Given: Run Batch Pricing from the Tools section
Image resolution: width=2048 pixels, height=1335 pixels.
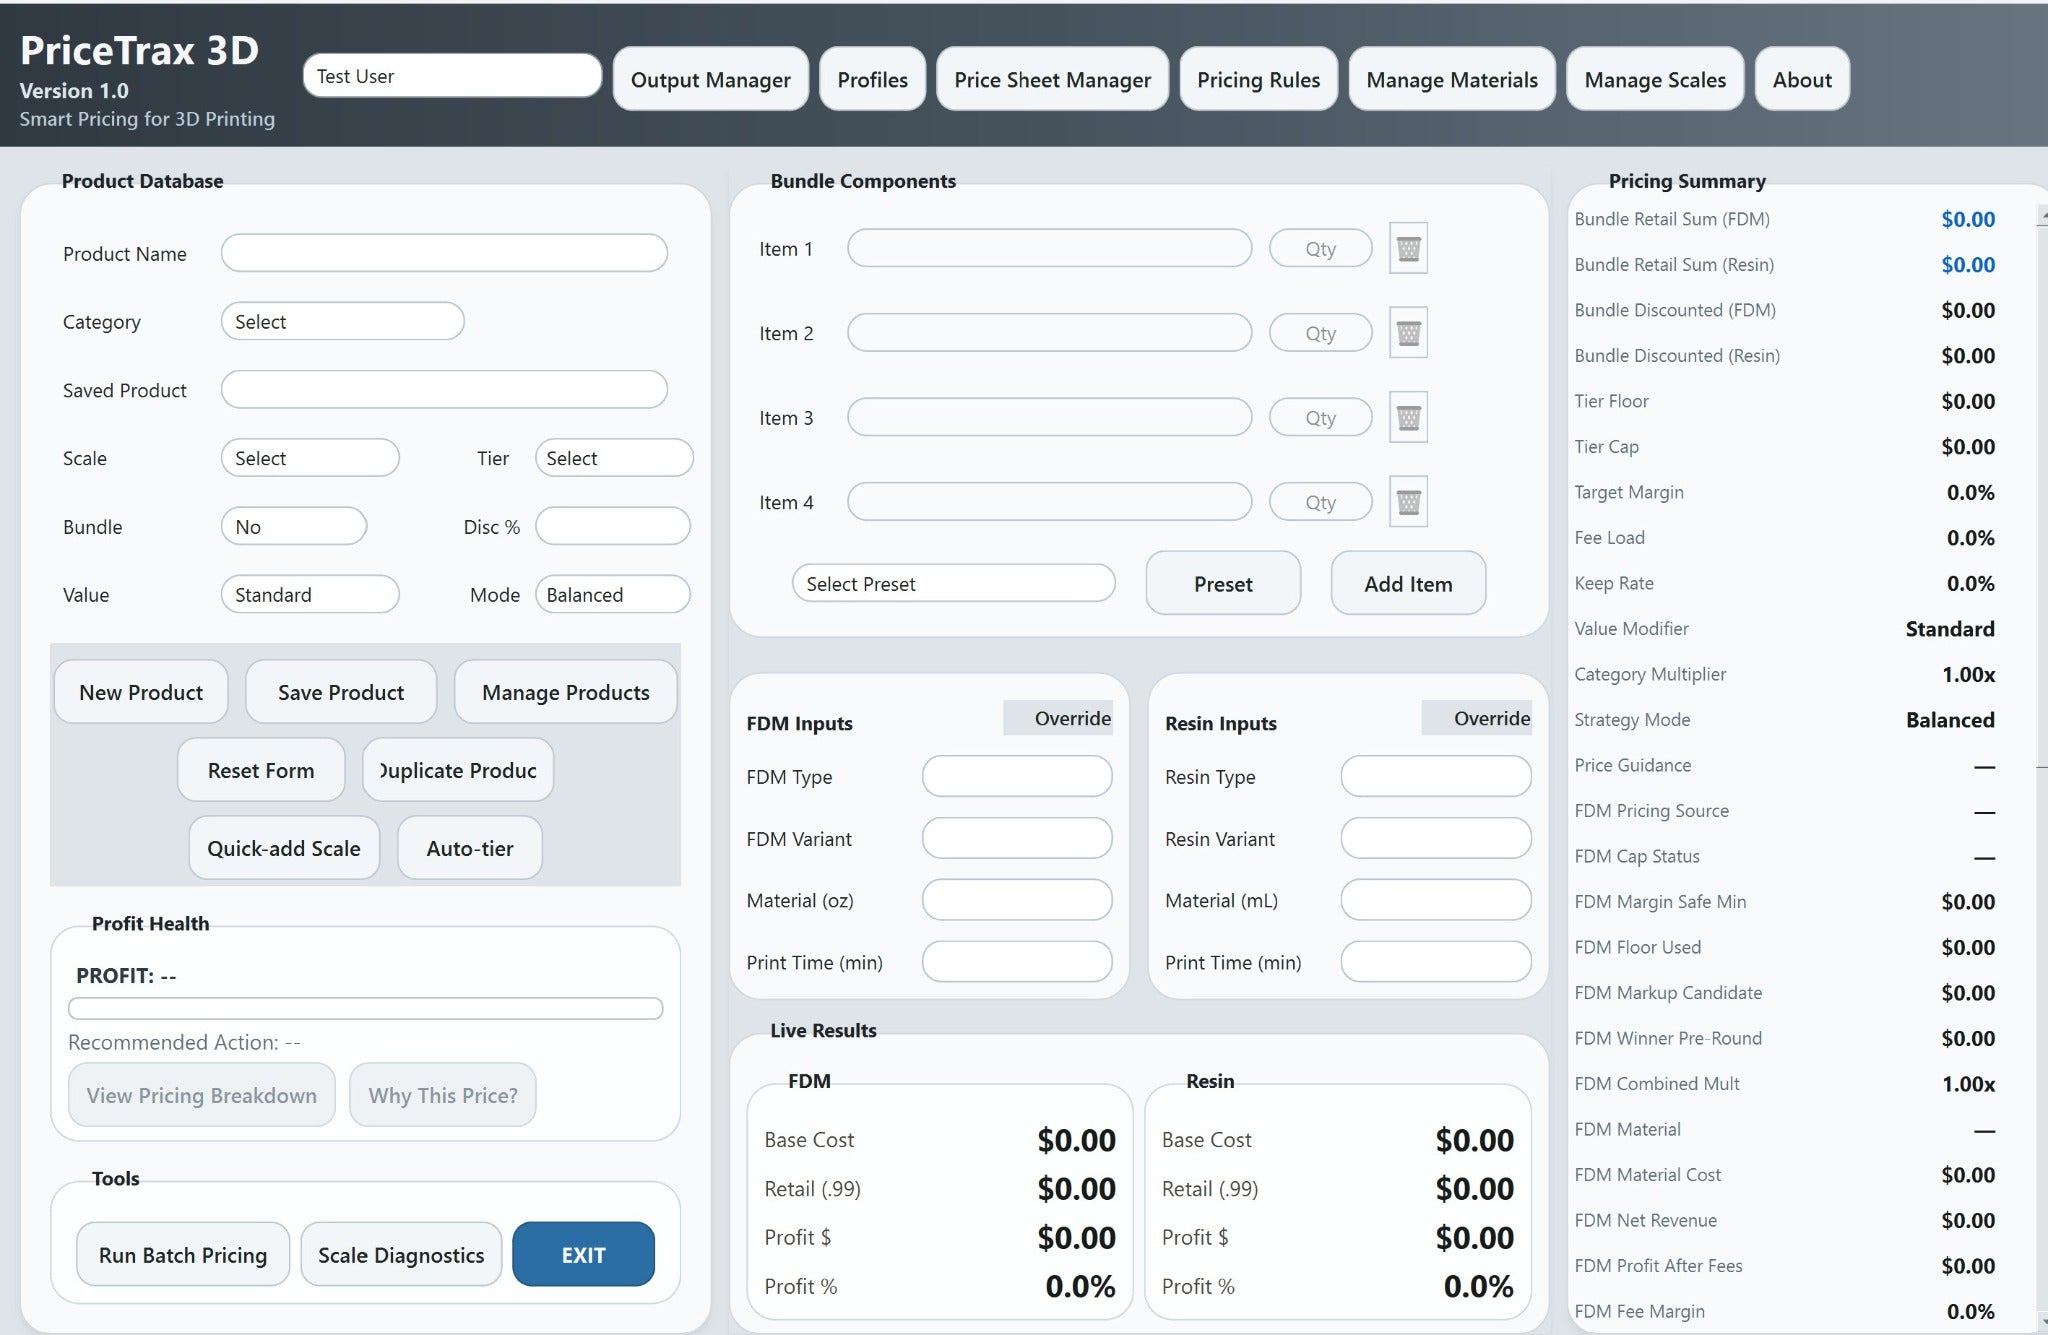Looking at the screenshot, I should pos(181,1254).
